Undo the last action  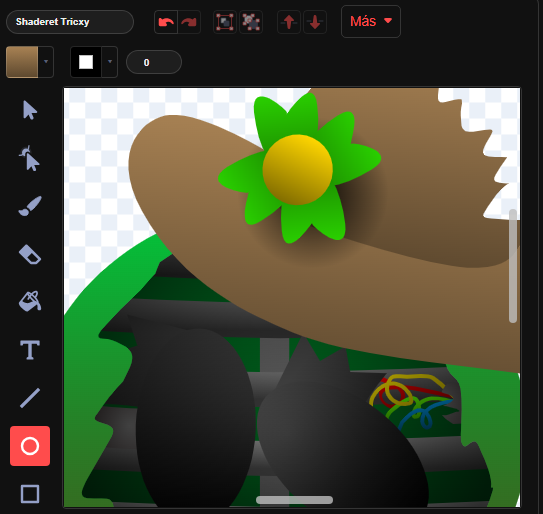166,22
